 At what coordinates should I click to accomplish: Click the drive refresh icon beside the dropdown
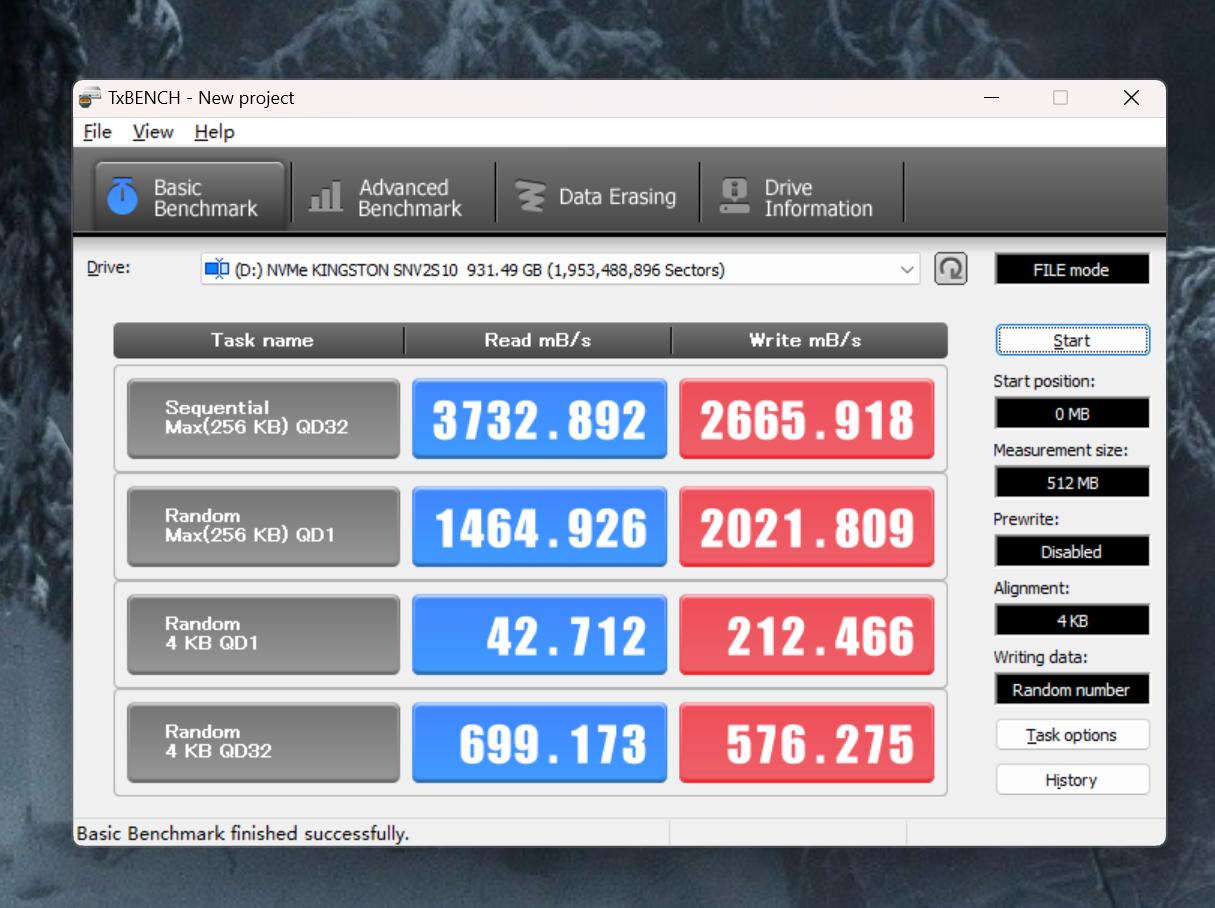coord(949,268)
